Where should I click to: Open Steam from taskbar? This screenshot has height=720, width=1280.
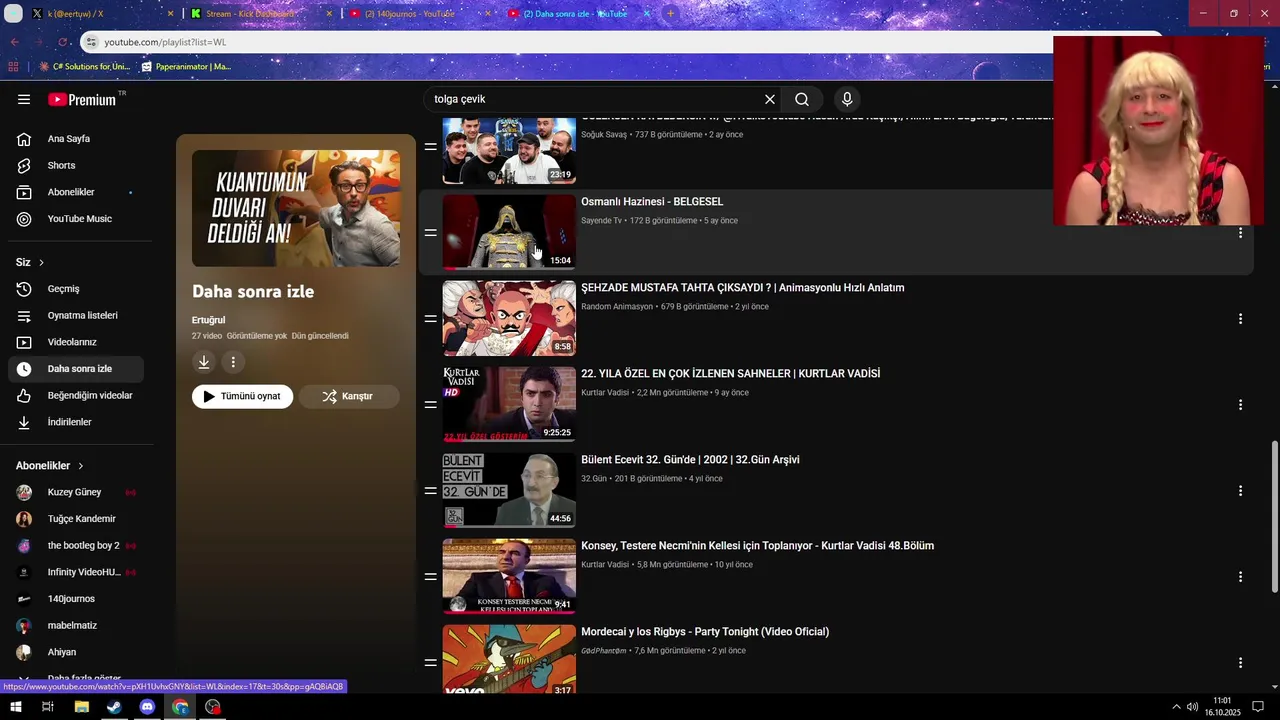(114, 707)
